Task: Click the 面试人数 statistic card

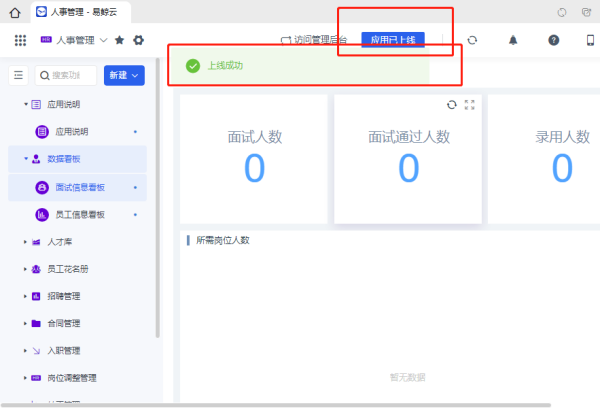Action: click(x=254, y=159)
